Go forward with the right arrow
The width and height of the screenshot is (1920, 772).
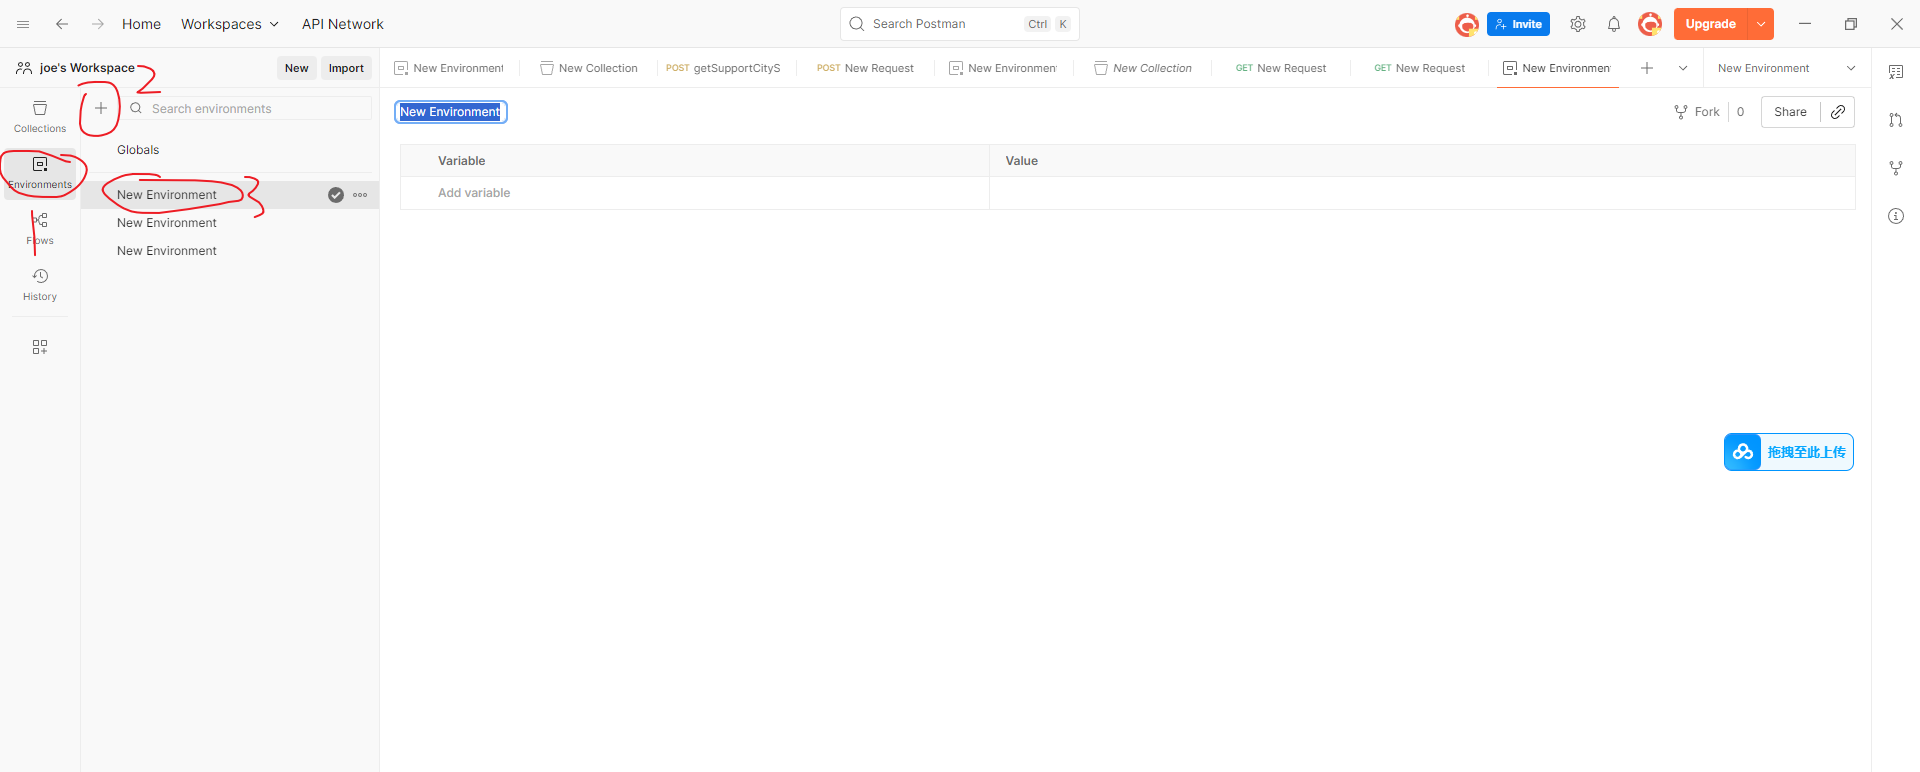(x=97, y=24)
